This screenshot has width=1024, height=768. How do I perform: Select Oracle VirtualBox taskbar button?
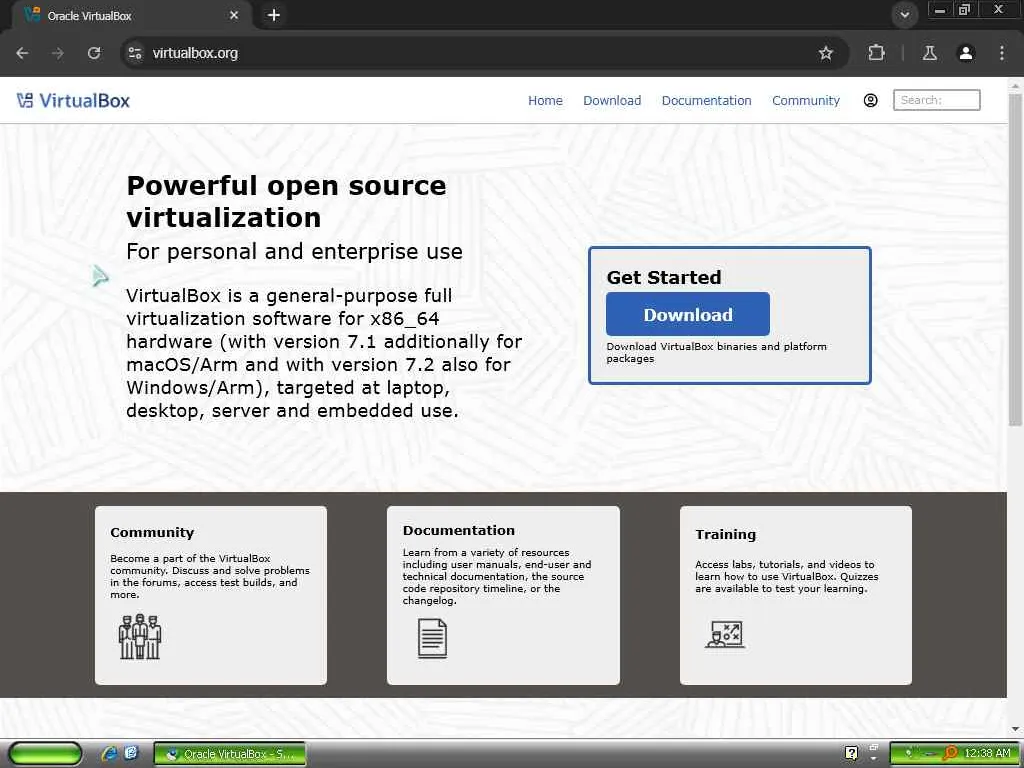click(x=230, y=754)
